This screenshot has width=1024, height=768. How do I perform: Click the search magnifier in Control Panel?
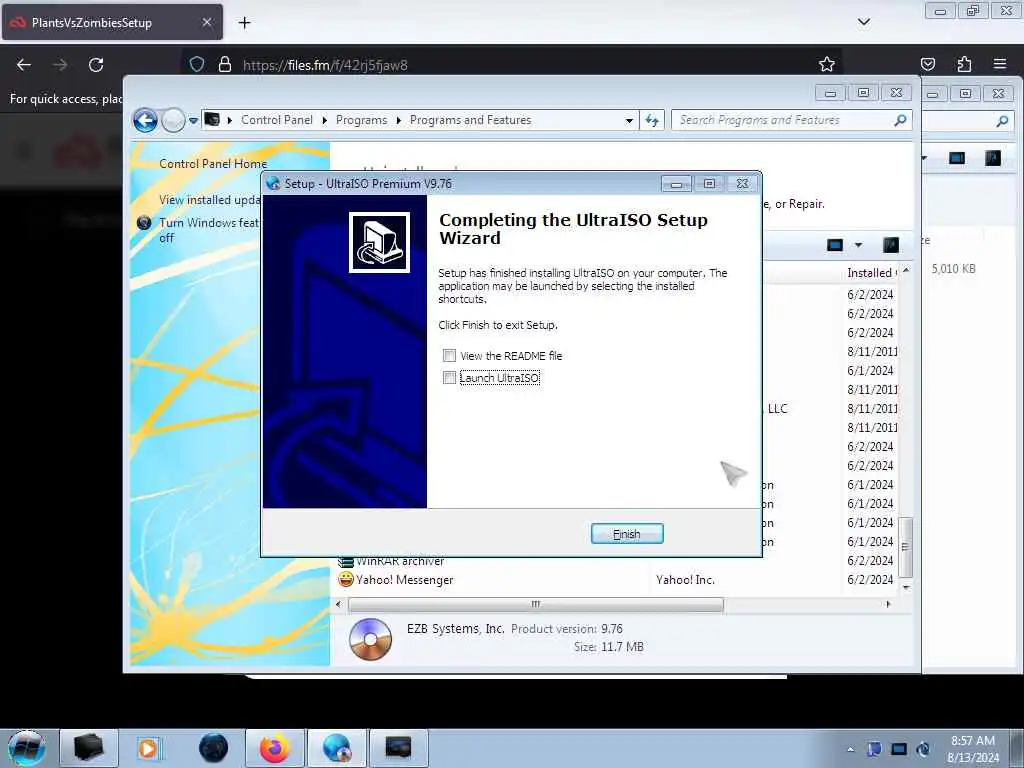pos(901,120)
